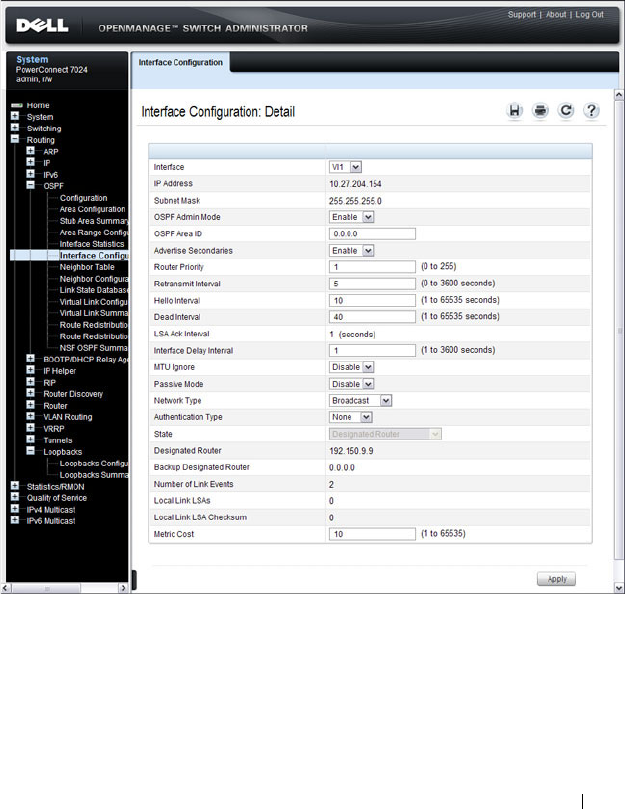Open the OSPF Admin Mode dropdown
This screenshot has height=809, width=641.
[x=351, y=217]
